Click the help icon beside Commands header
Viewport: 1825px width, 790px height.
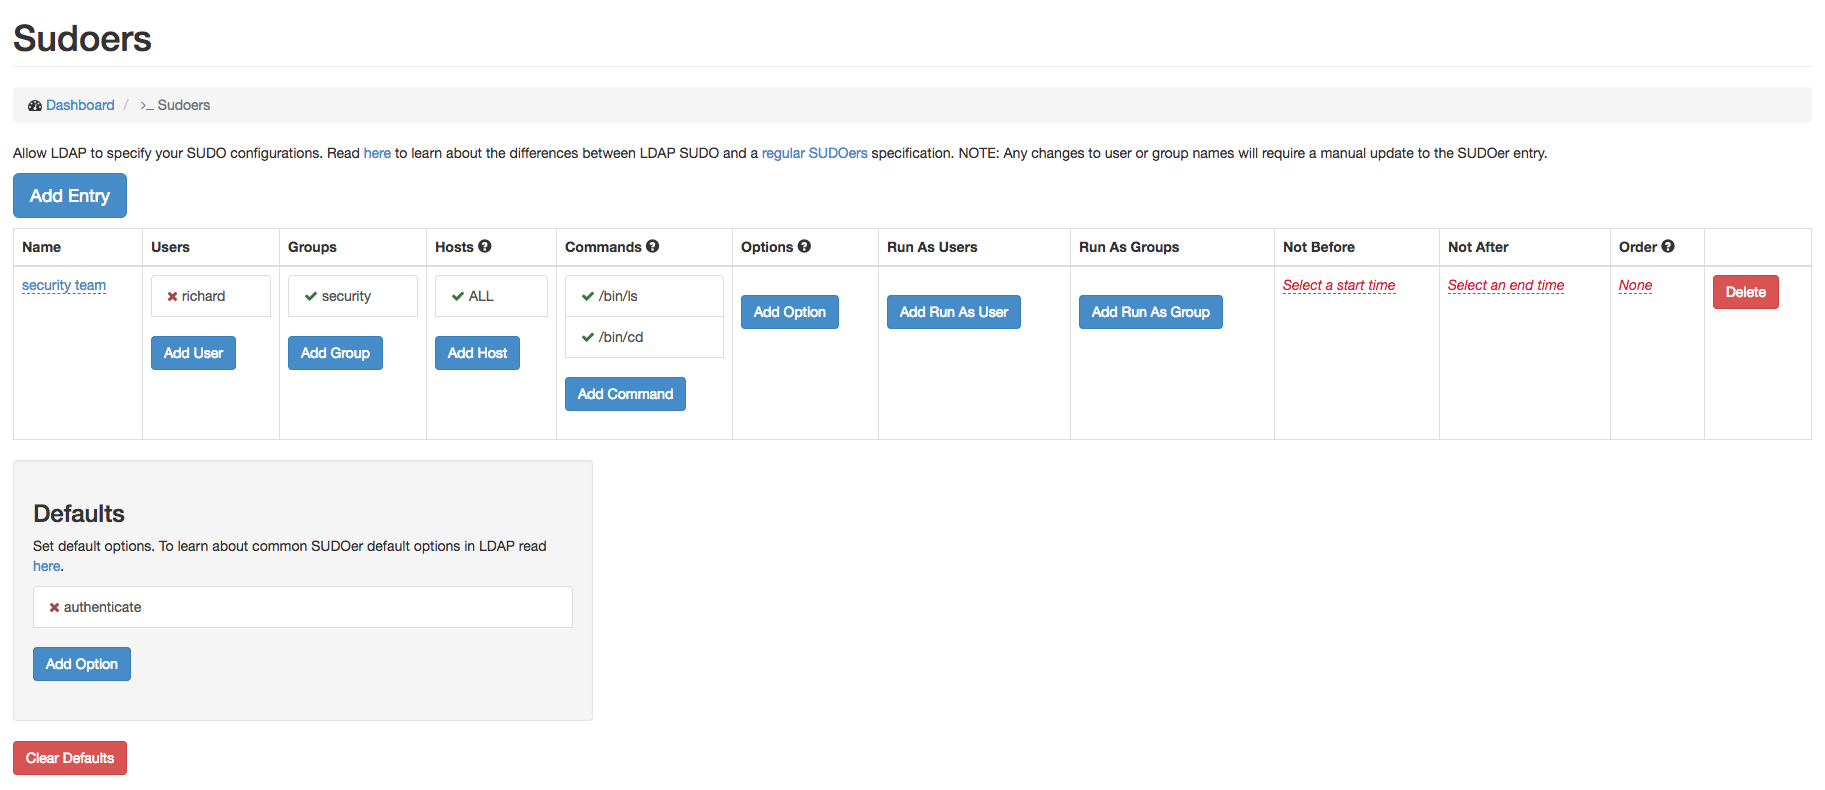click(x=652, y=246)
